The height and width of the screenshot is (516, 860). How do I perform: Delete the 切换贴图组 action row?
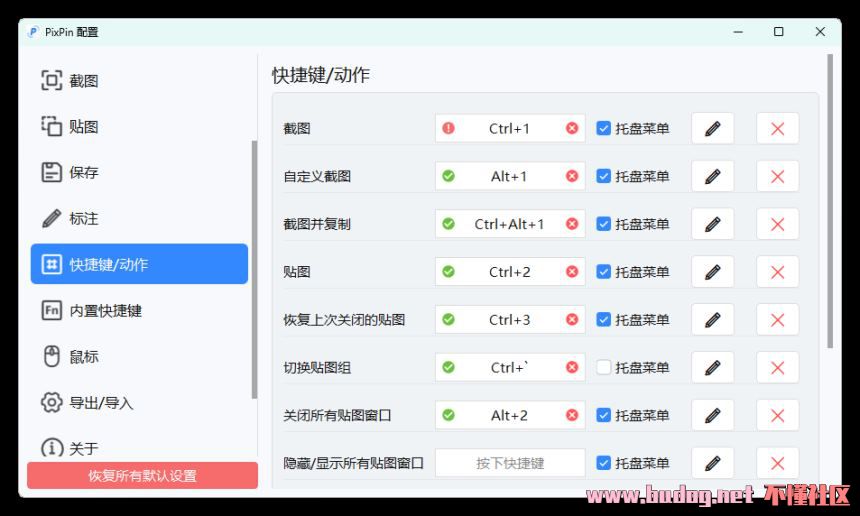click(777, 367)
